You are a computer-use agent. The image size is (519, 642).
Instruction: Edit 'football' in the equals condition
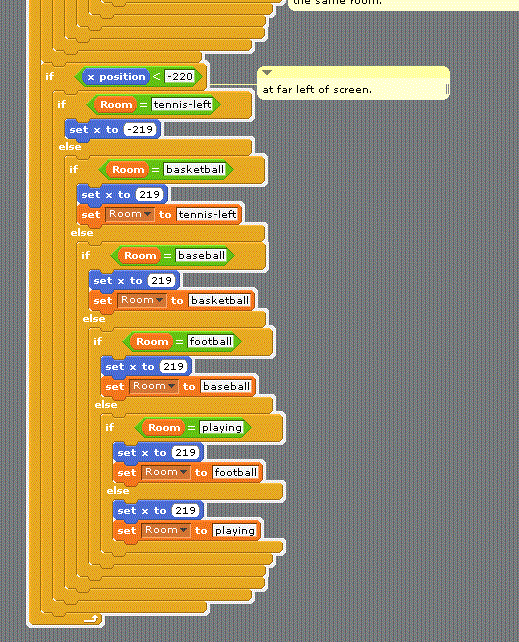coord(211,341)
